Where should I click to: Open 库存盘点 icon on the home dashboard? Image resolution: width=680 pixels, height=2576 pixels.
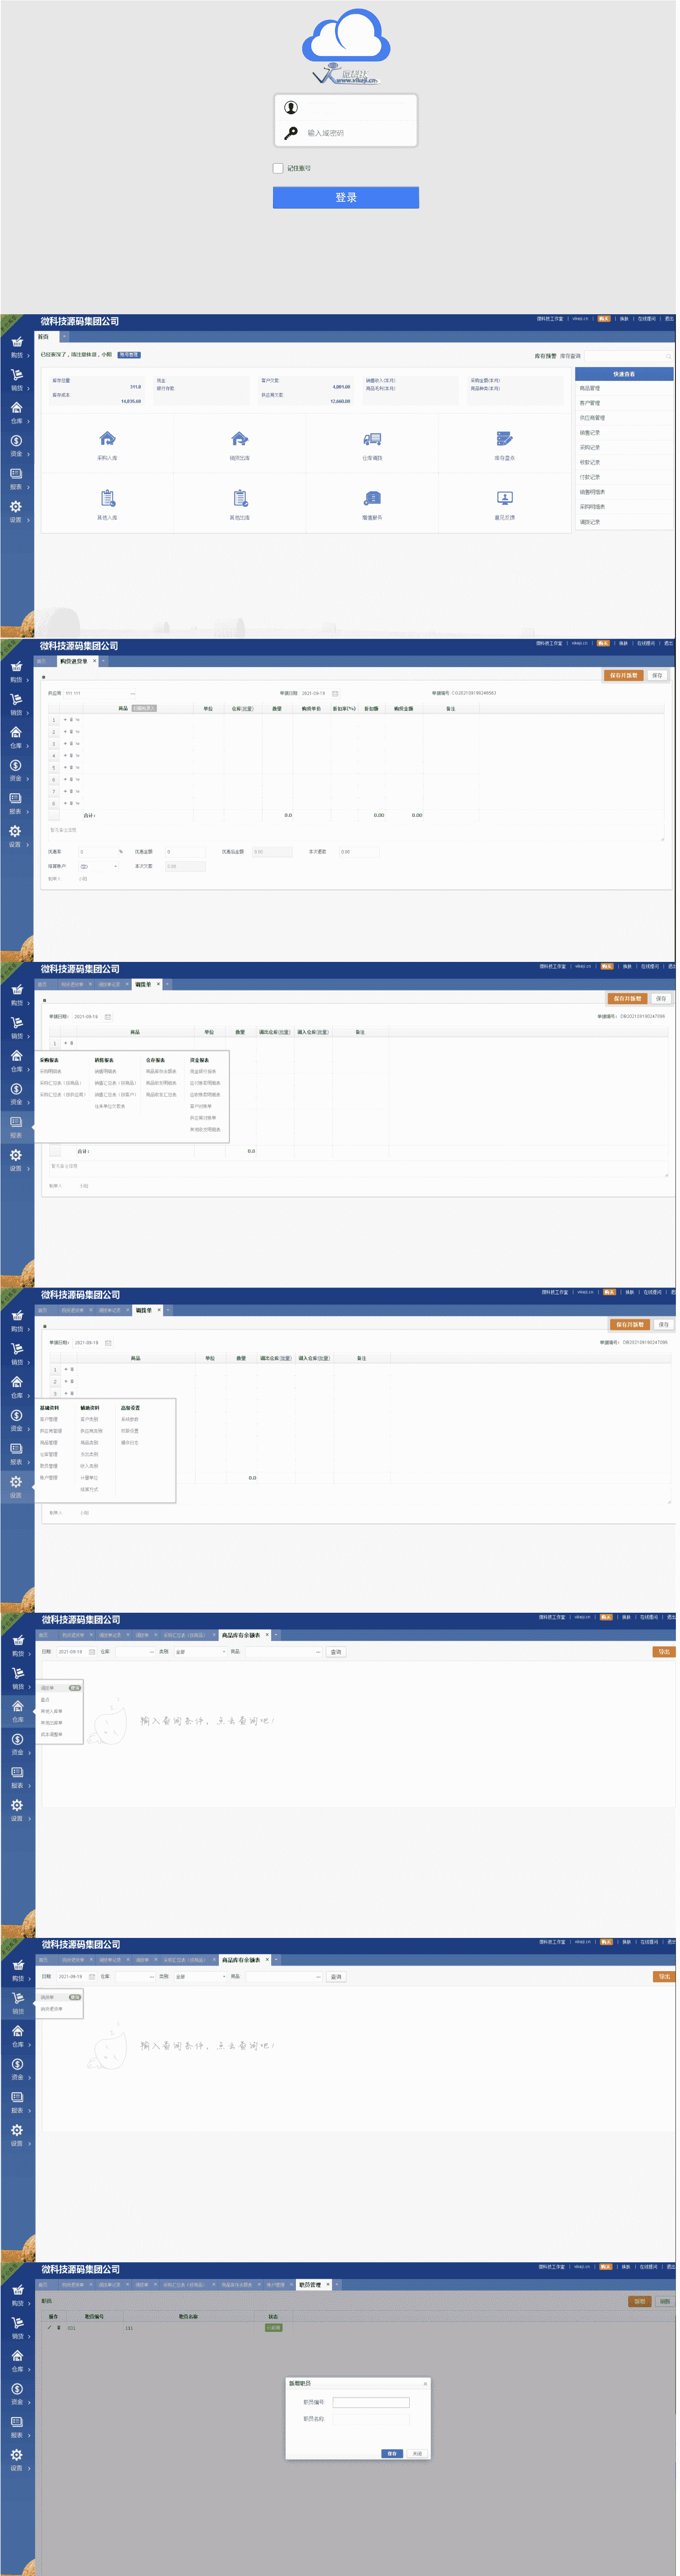505,439
